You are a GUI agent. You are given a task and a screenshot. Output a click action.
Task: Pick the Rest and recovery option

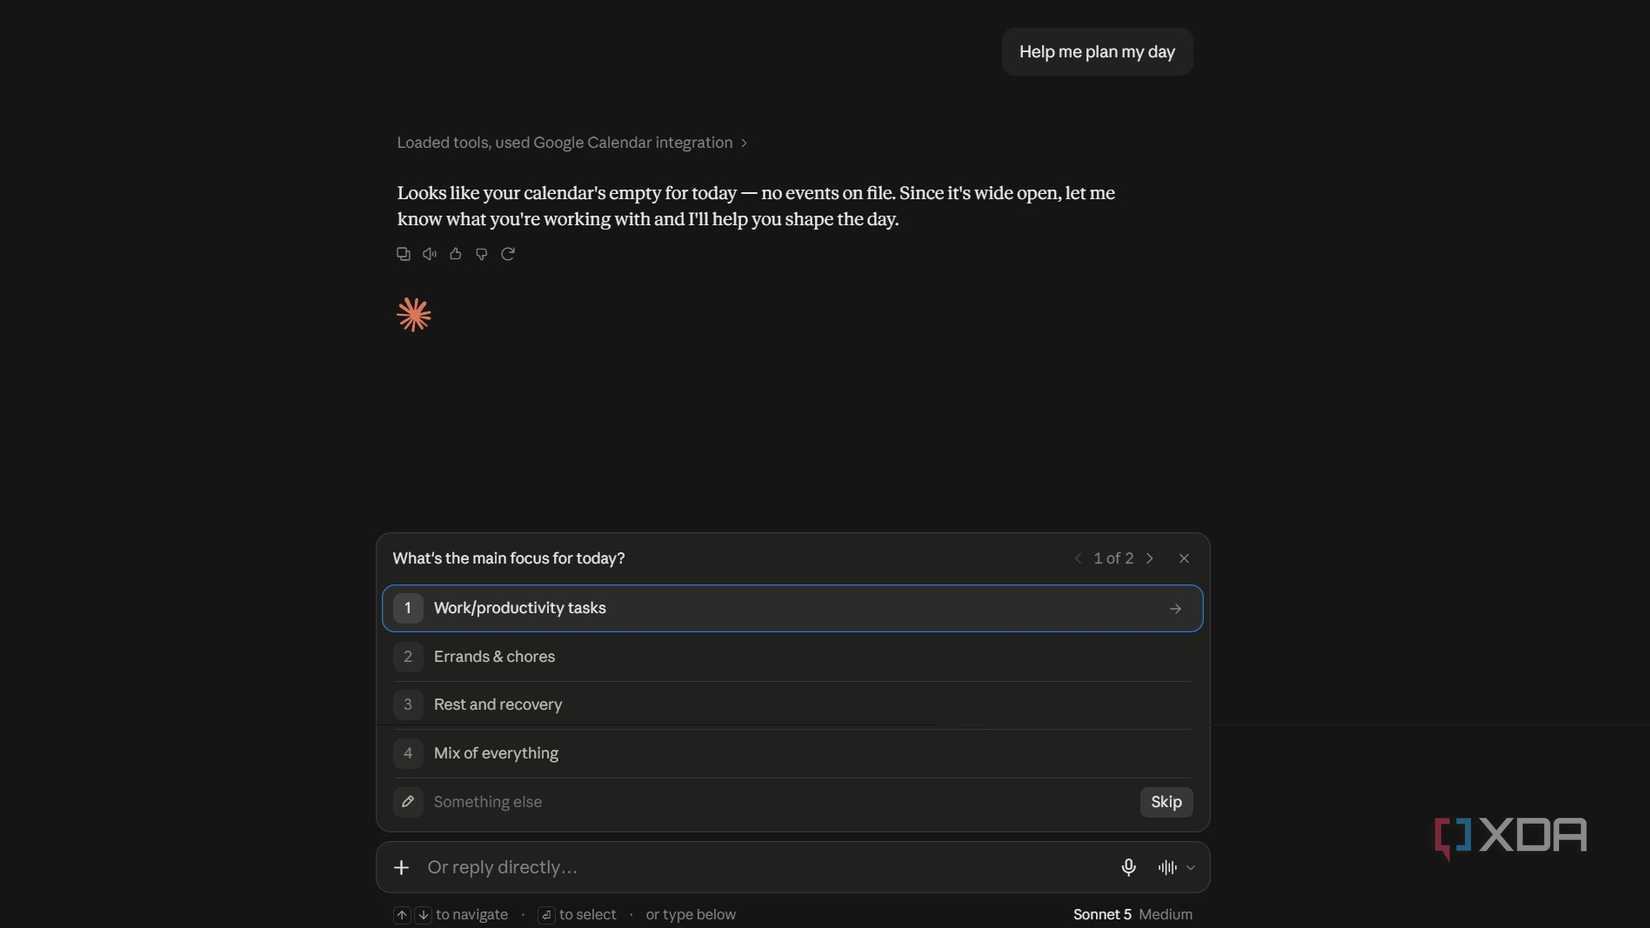(792, 705)
